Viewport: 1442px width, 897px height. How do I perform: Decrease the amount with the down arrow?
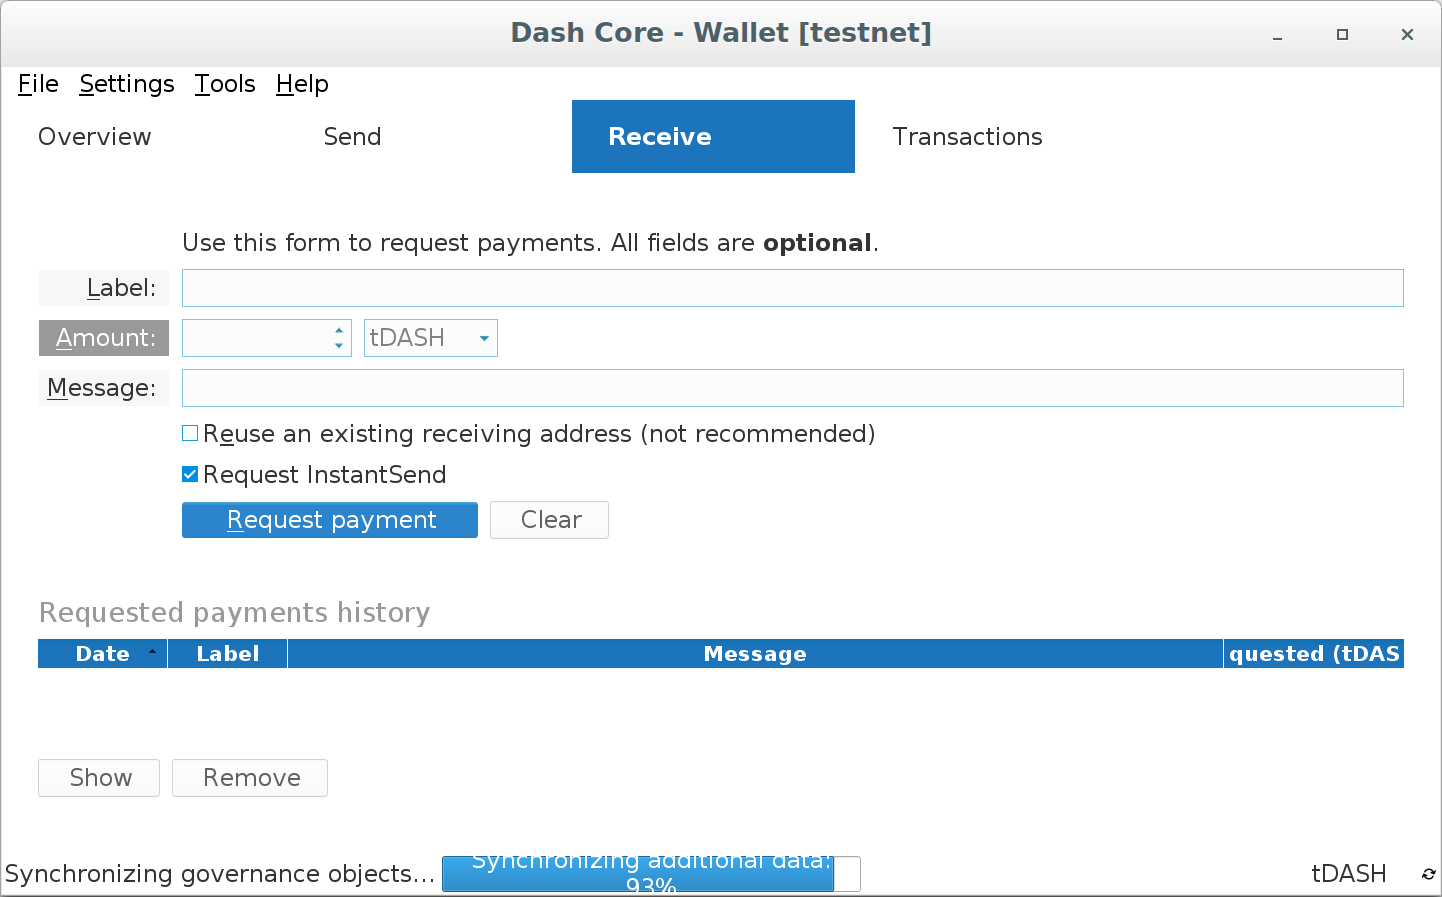(x=339, y=346)
